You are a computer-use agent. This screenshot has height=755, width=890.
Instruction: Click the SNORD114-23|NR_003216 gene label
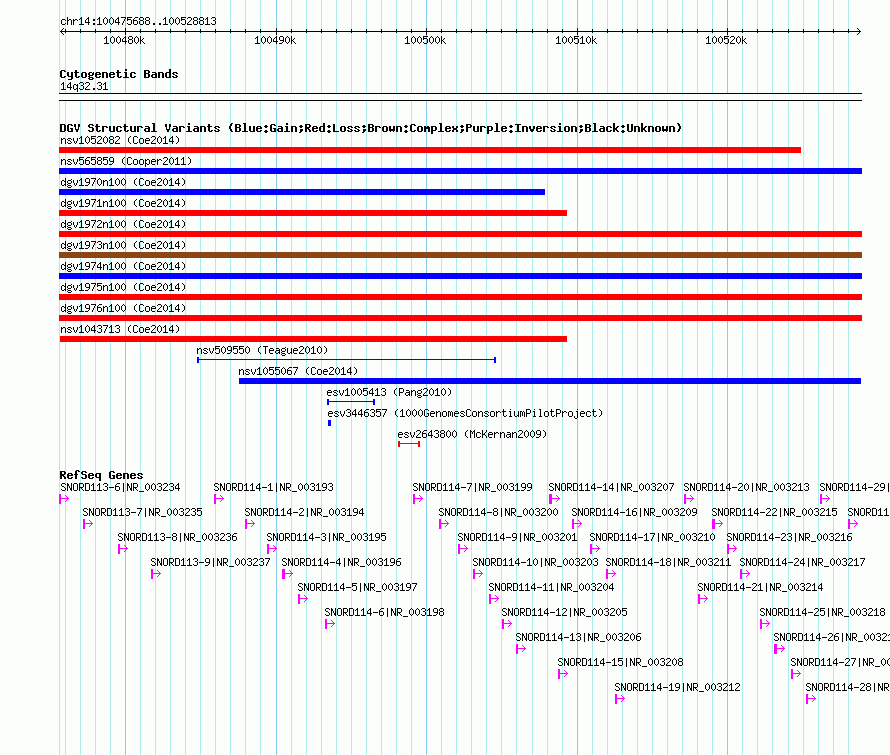click(790, 537)
